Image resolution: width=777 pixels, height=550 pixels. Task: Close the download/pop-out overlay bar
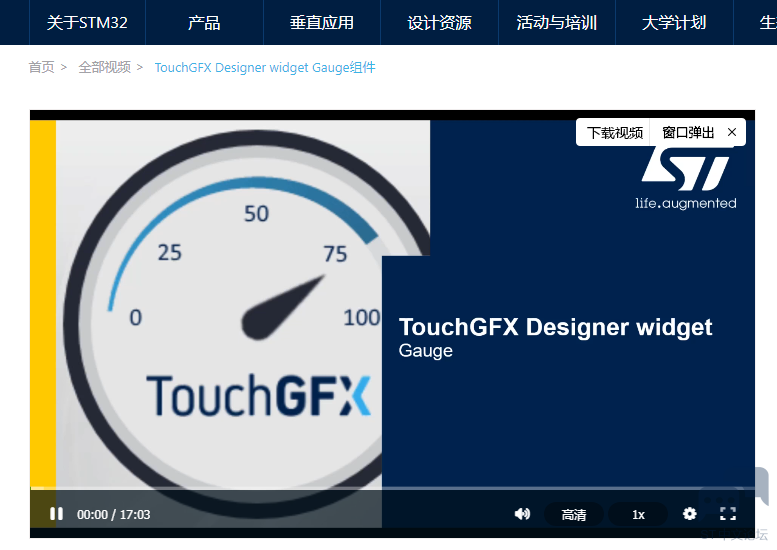732,132
